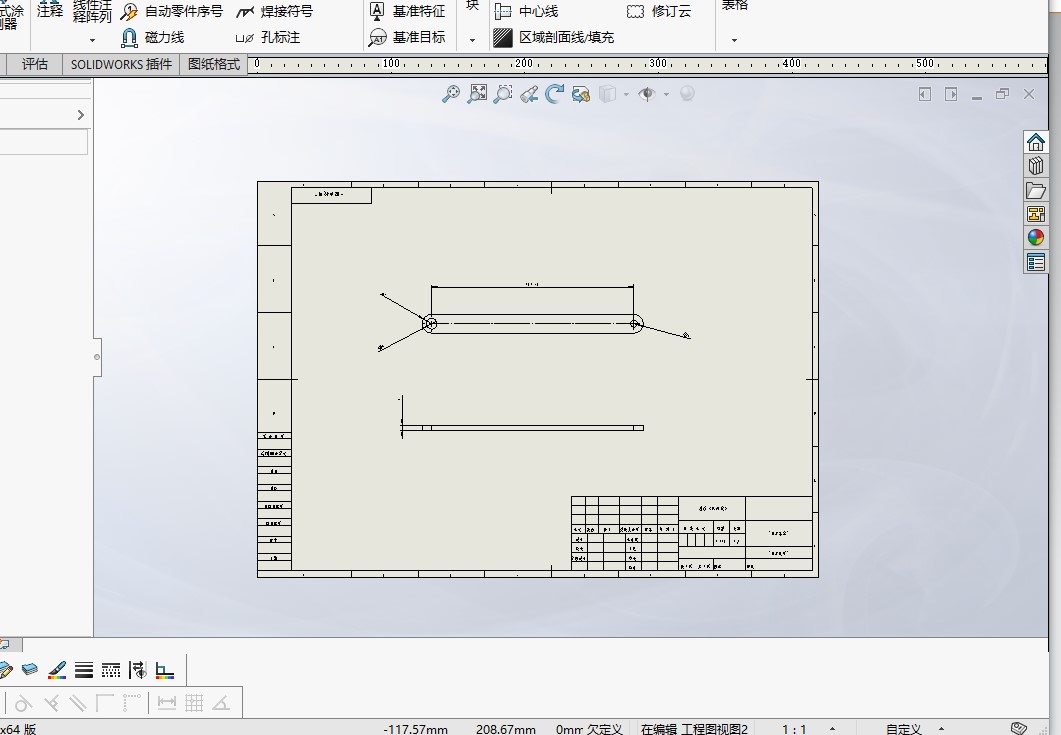1061x735 pixels.
Task: Click the greyed align corner icon
Action: (x=105, y=703)
